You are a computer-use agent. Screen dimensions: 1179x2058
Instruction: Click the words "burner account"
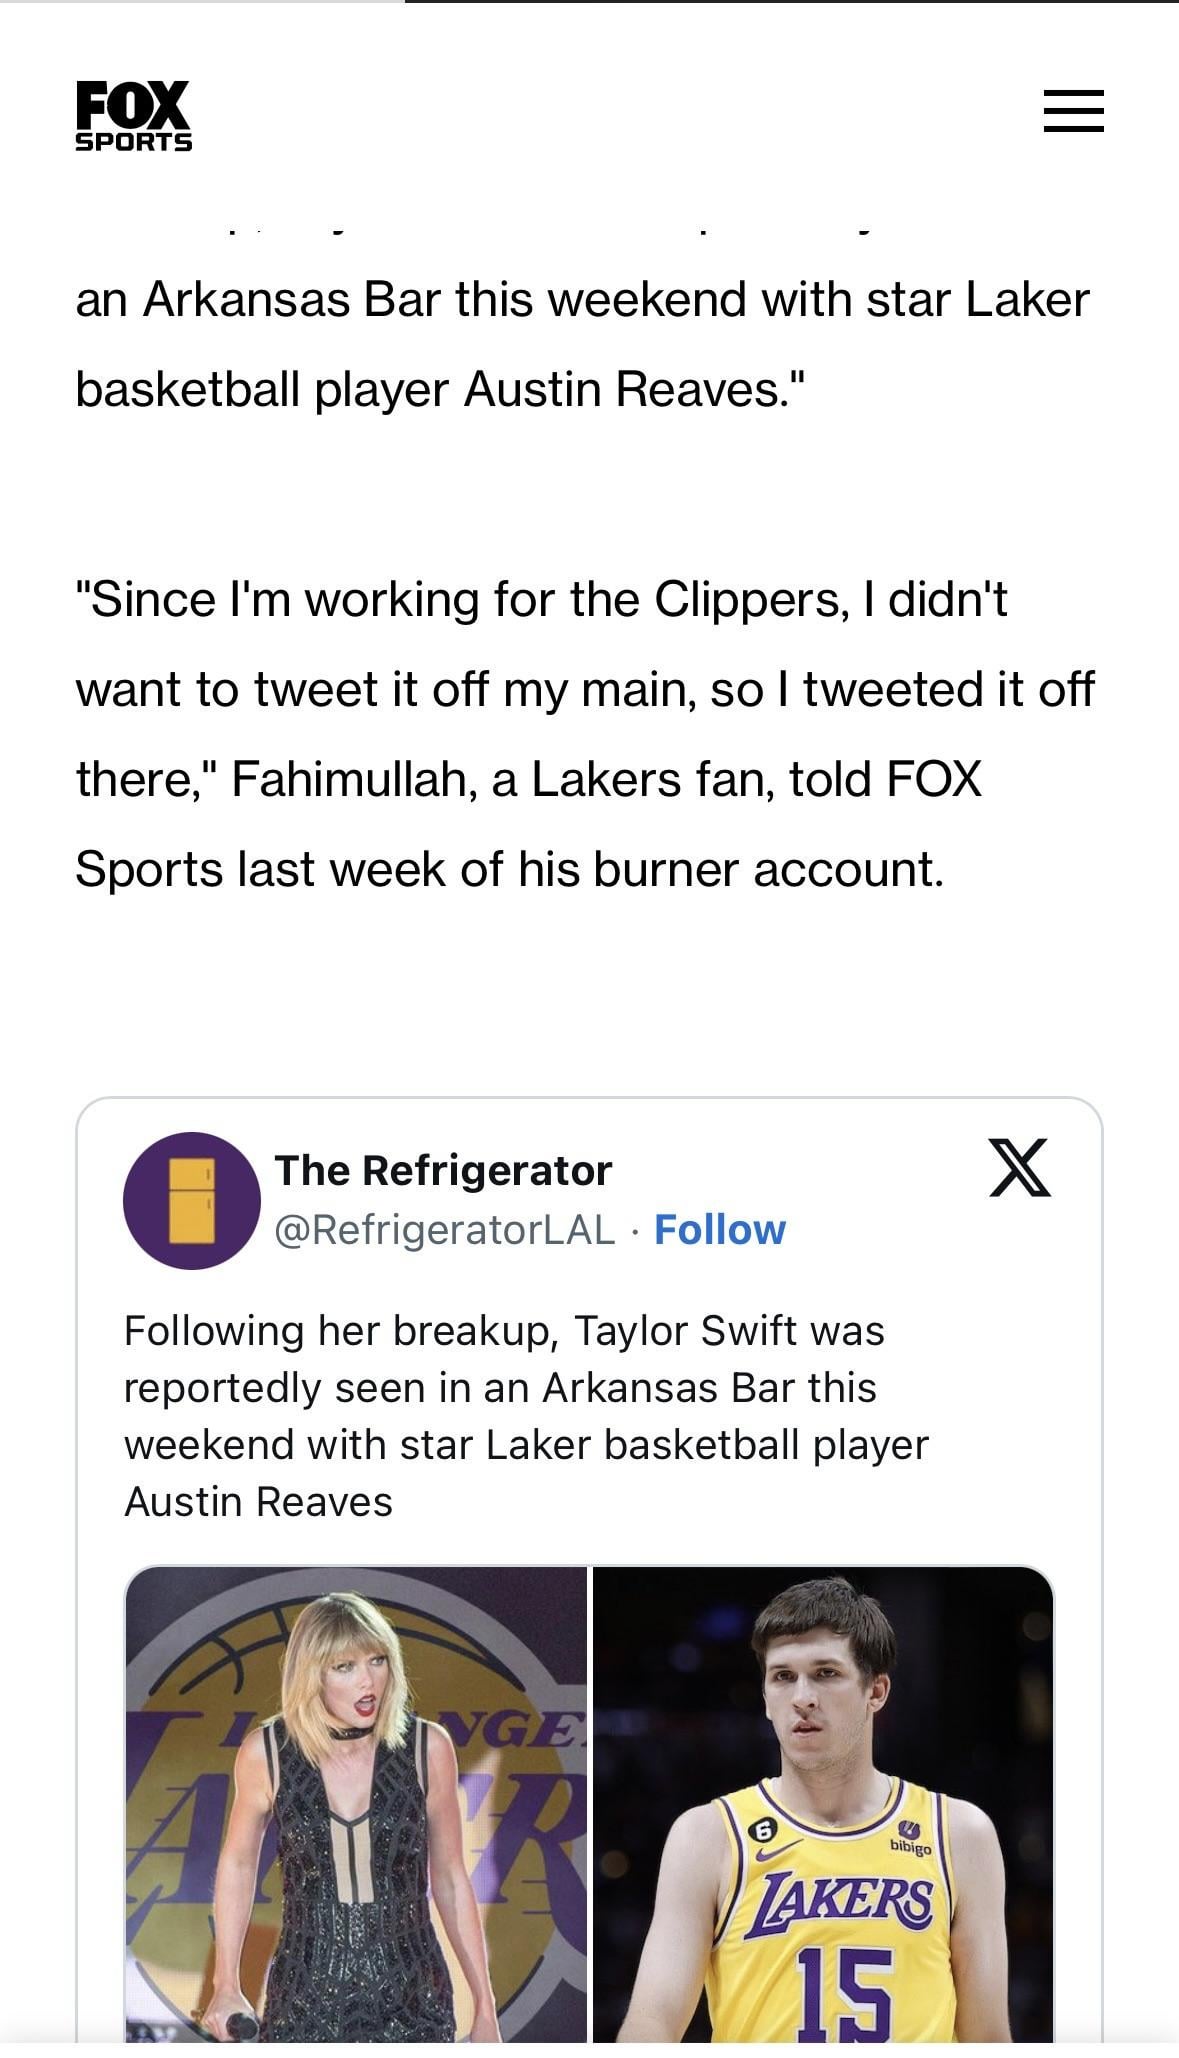point(767,869)
